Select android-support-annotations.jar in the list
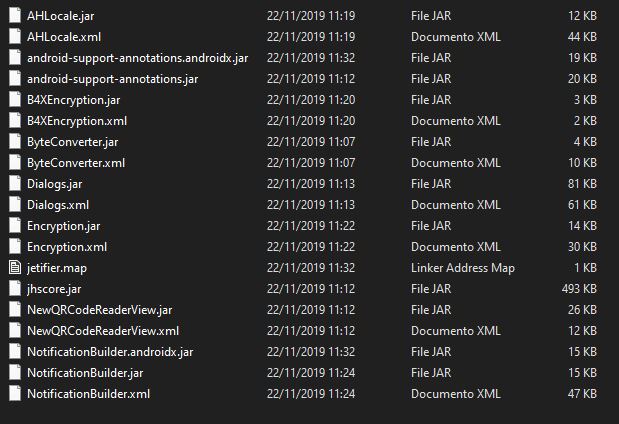 pyautogui.click(x=112, y=79)
